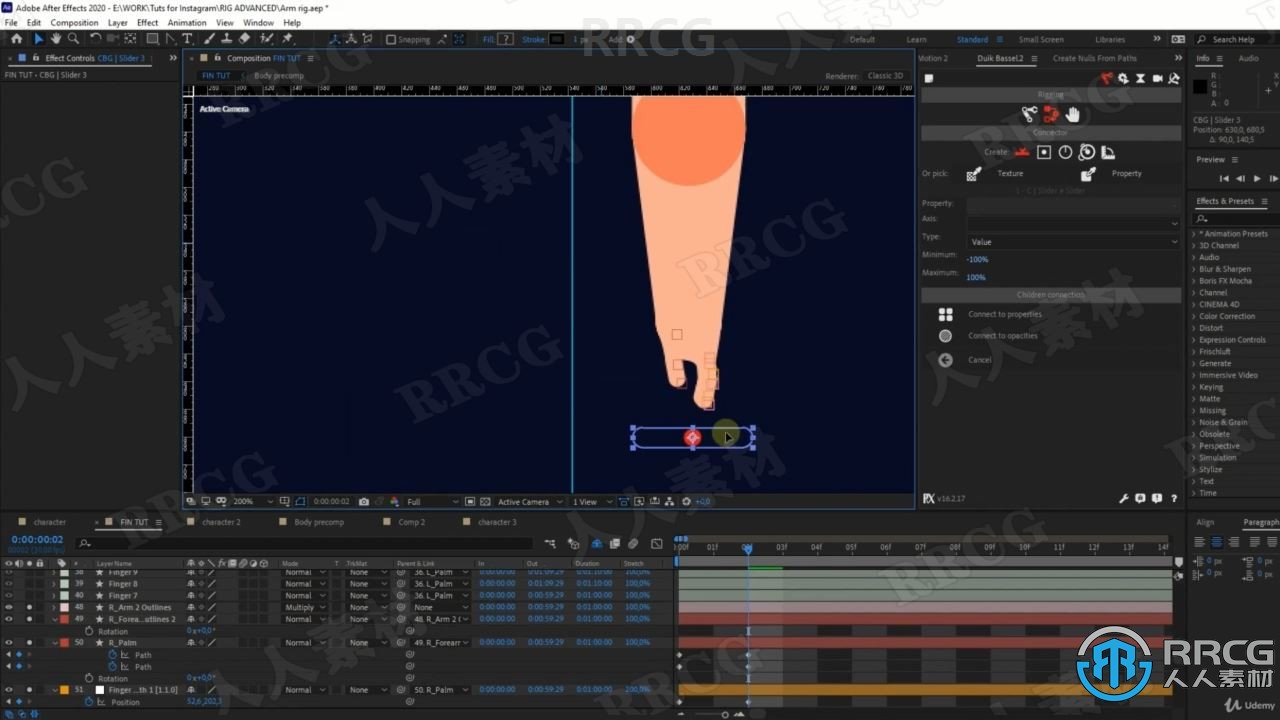Open the Duik notes icon

pyautogui.click(x=928, y=78)
